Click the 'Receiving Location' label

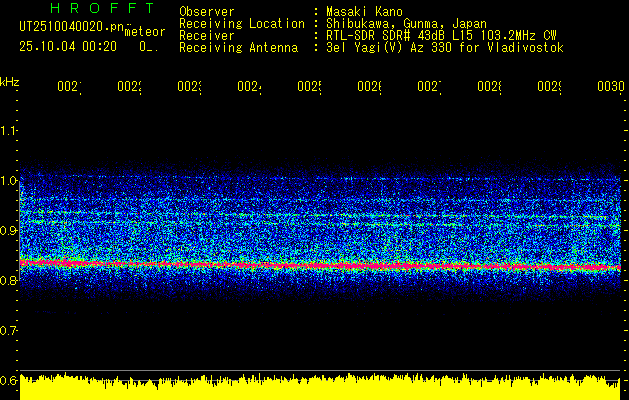point(242,23)
